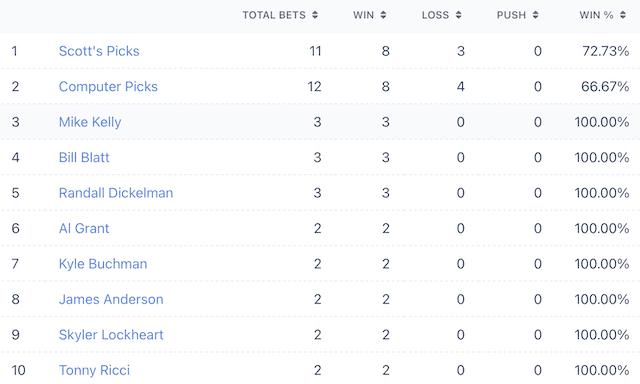This screenshot has height=384, width=640.
Task: Open the Computer Picks link
Action: (108, 87)
